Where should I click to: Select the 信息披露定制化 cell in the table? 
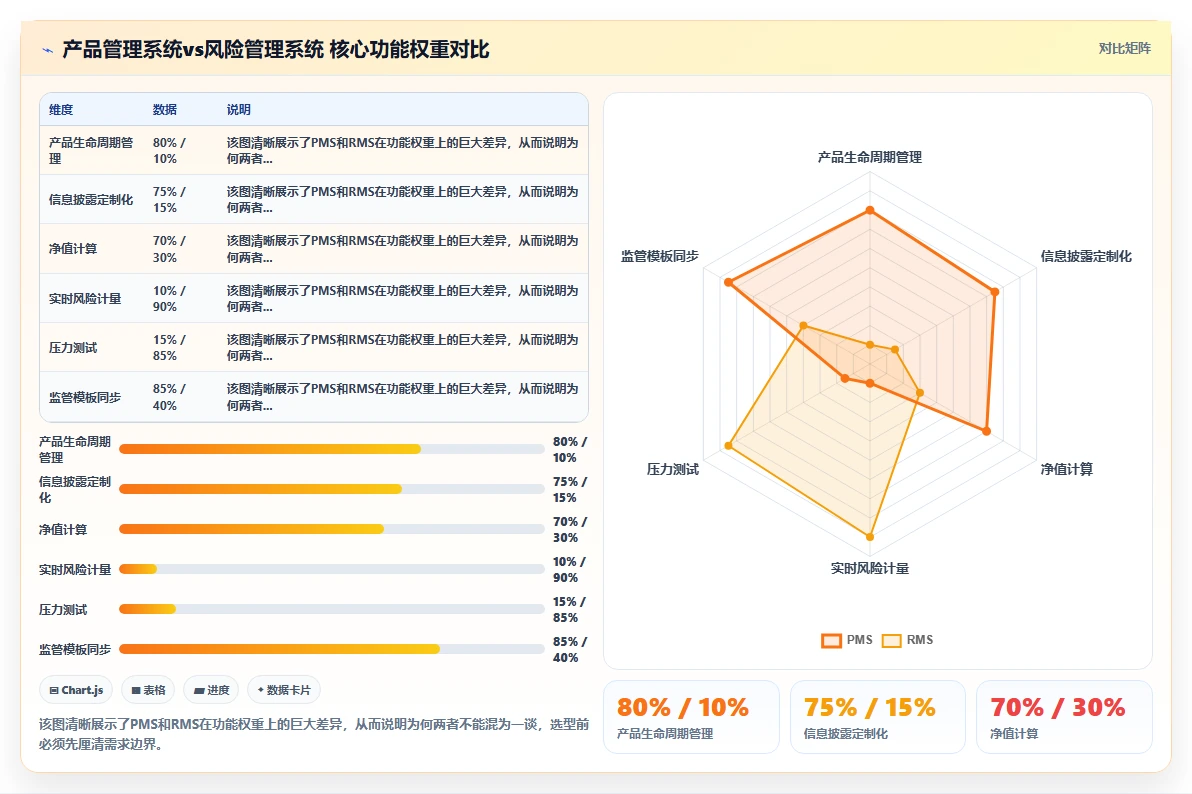coord(90,199)
